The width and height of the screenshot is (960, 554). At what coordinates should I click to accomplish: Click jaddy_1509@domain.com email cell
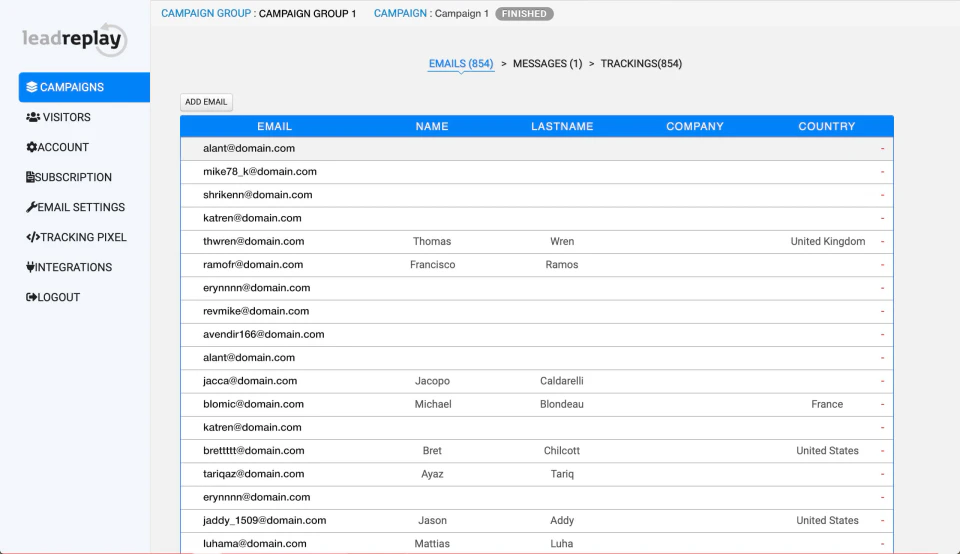264,520
